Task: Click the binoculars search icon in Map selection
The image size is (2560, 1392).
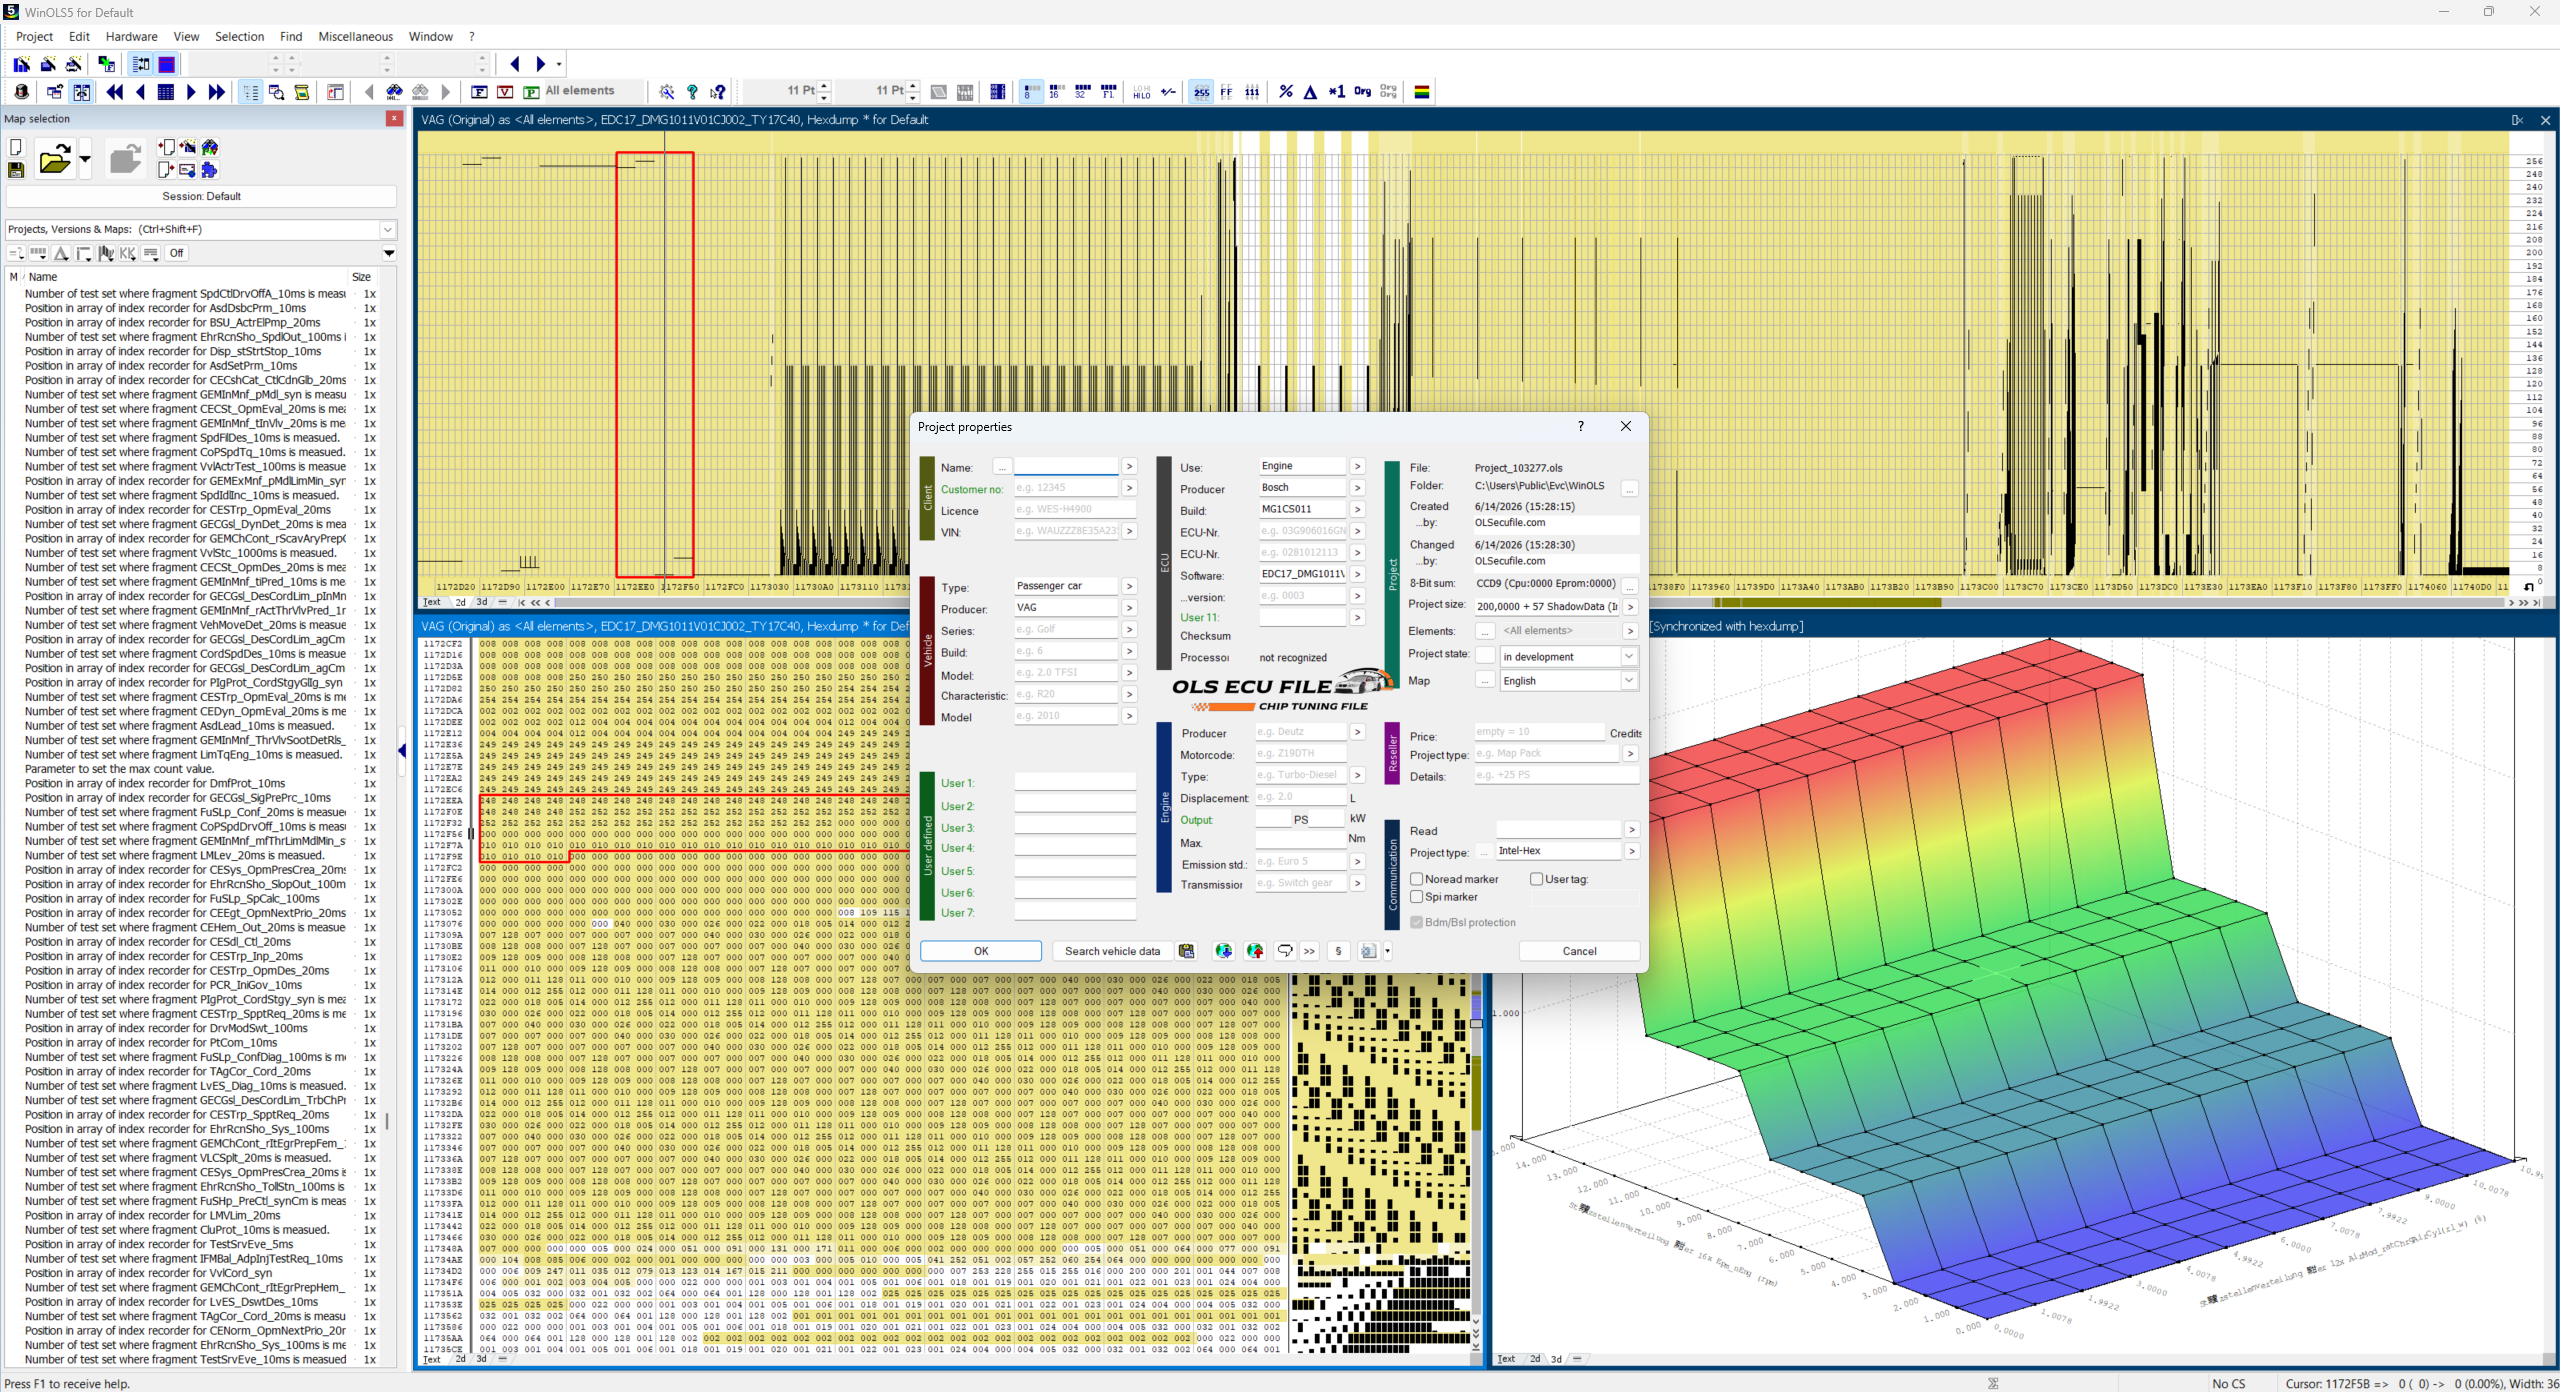Action: tap(209, 147)
